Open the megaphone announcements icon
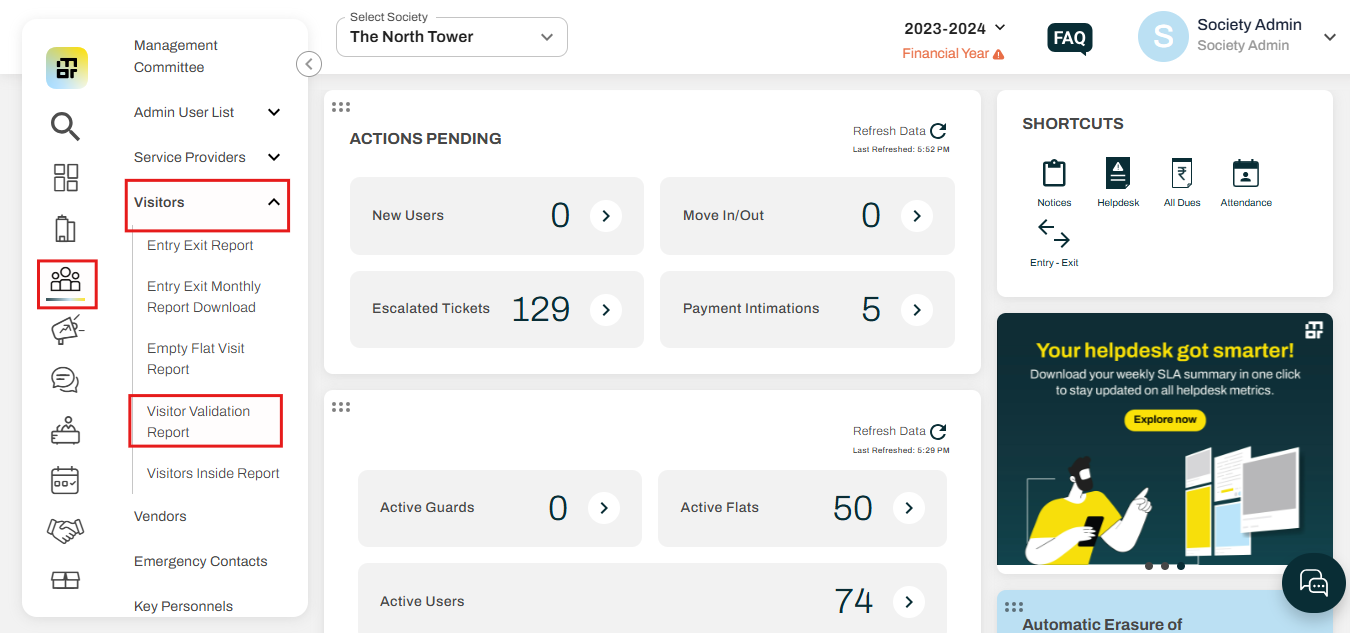 click(65, 329)
